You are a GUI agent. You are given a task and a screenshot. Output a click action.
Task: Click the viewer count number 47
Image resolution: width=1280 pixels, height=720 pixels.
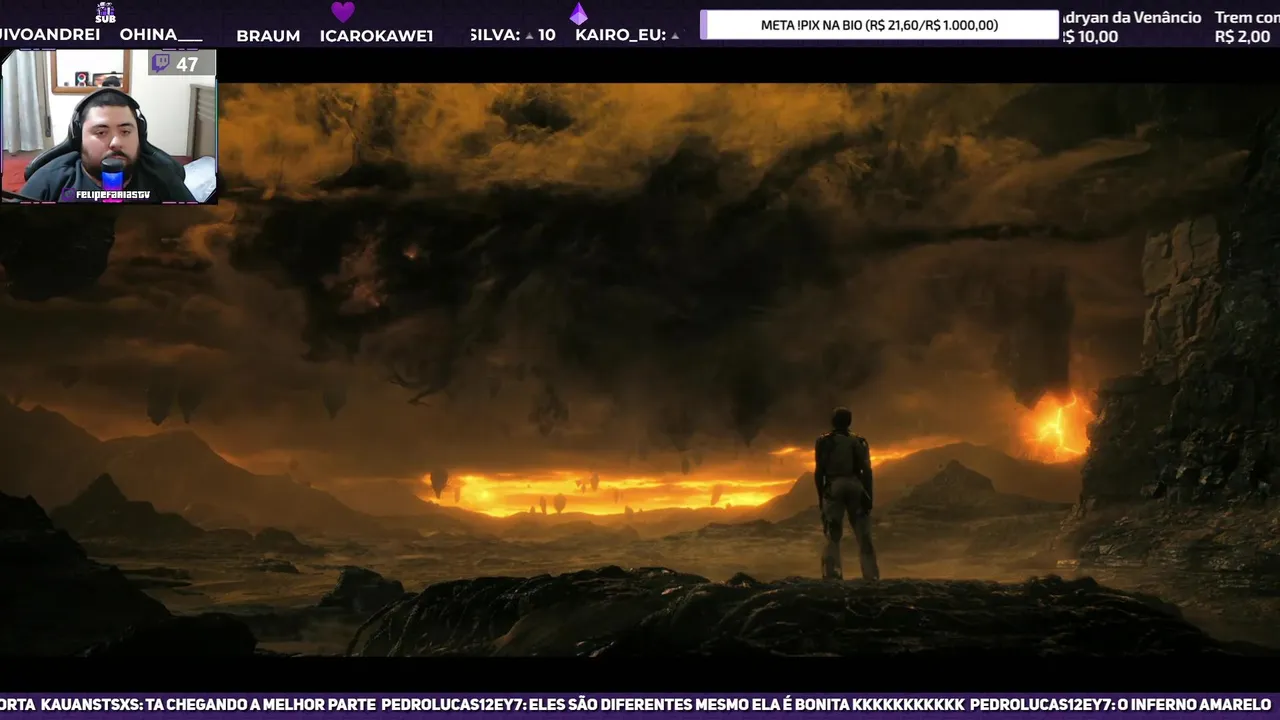pos(187,64)
